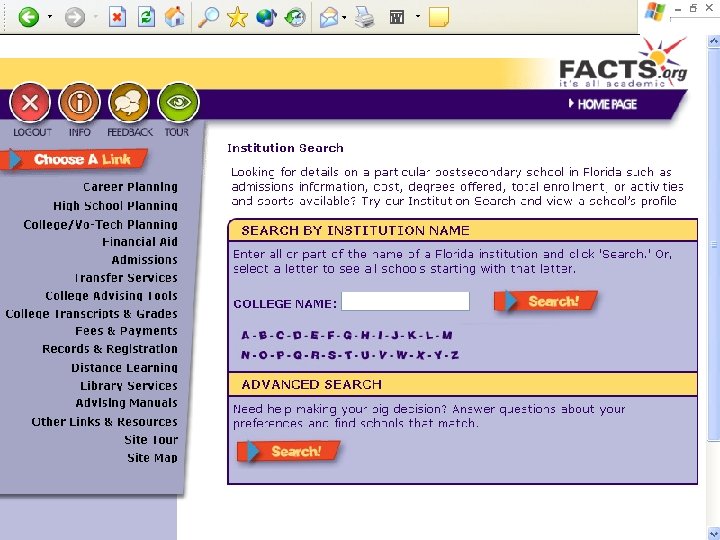Select Distance Learning link
Viewport: 720px width, 540px height.
(x=124, y=368)
